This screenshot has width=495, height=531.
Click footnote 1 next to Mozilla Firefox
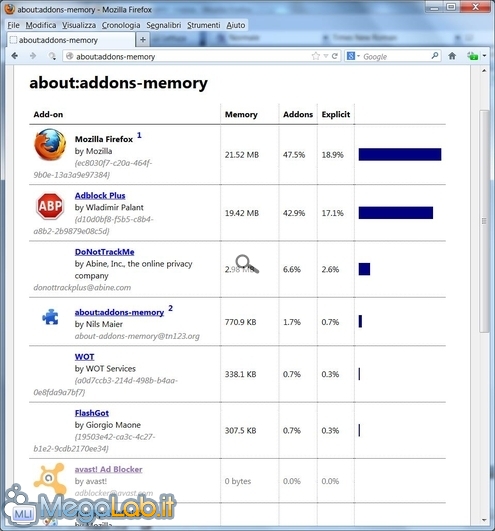139,135
